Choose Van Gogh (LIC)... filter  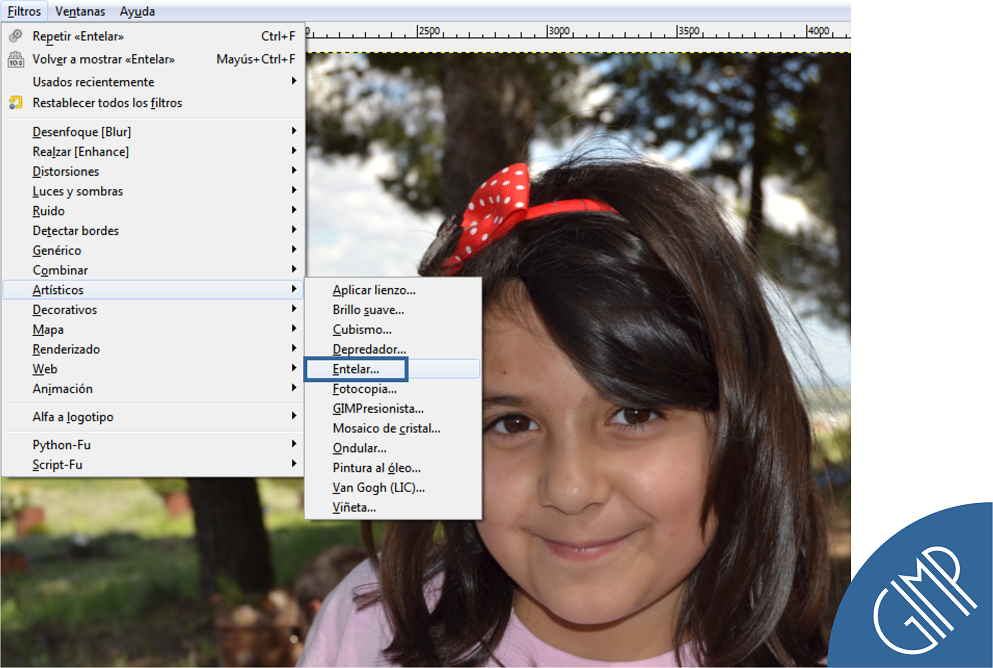tap(393, 488)
